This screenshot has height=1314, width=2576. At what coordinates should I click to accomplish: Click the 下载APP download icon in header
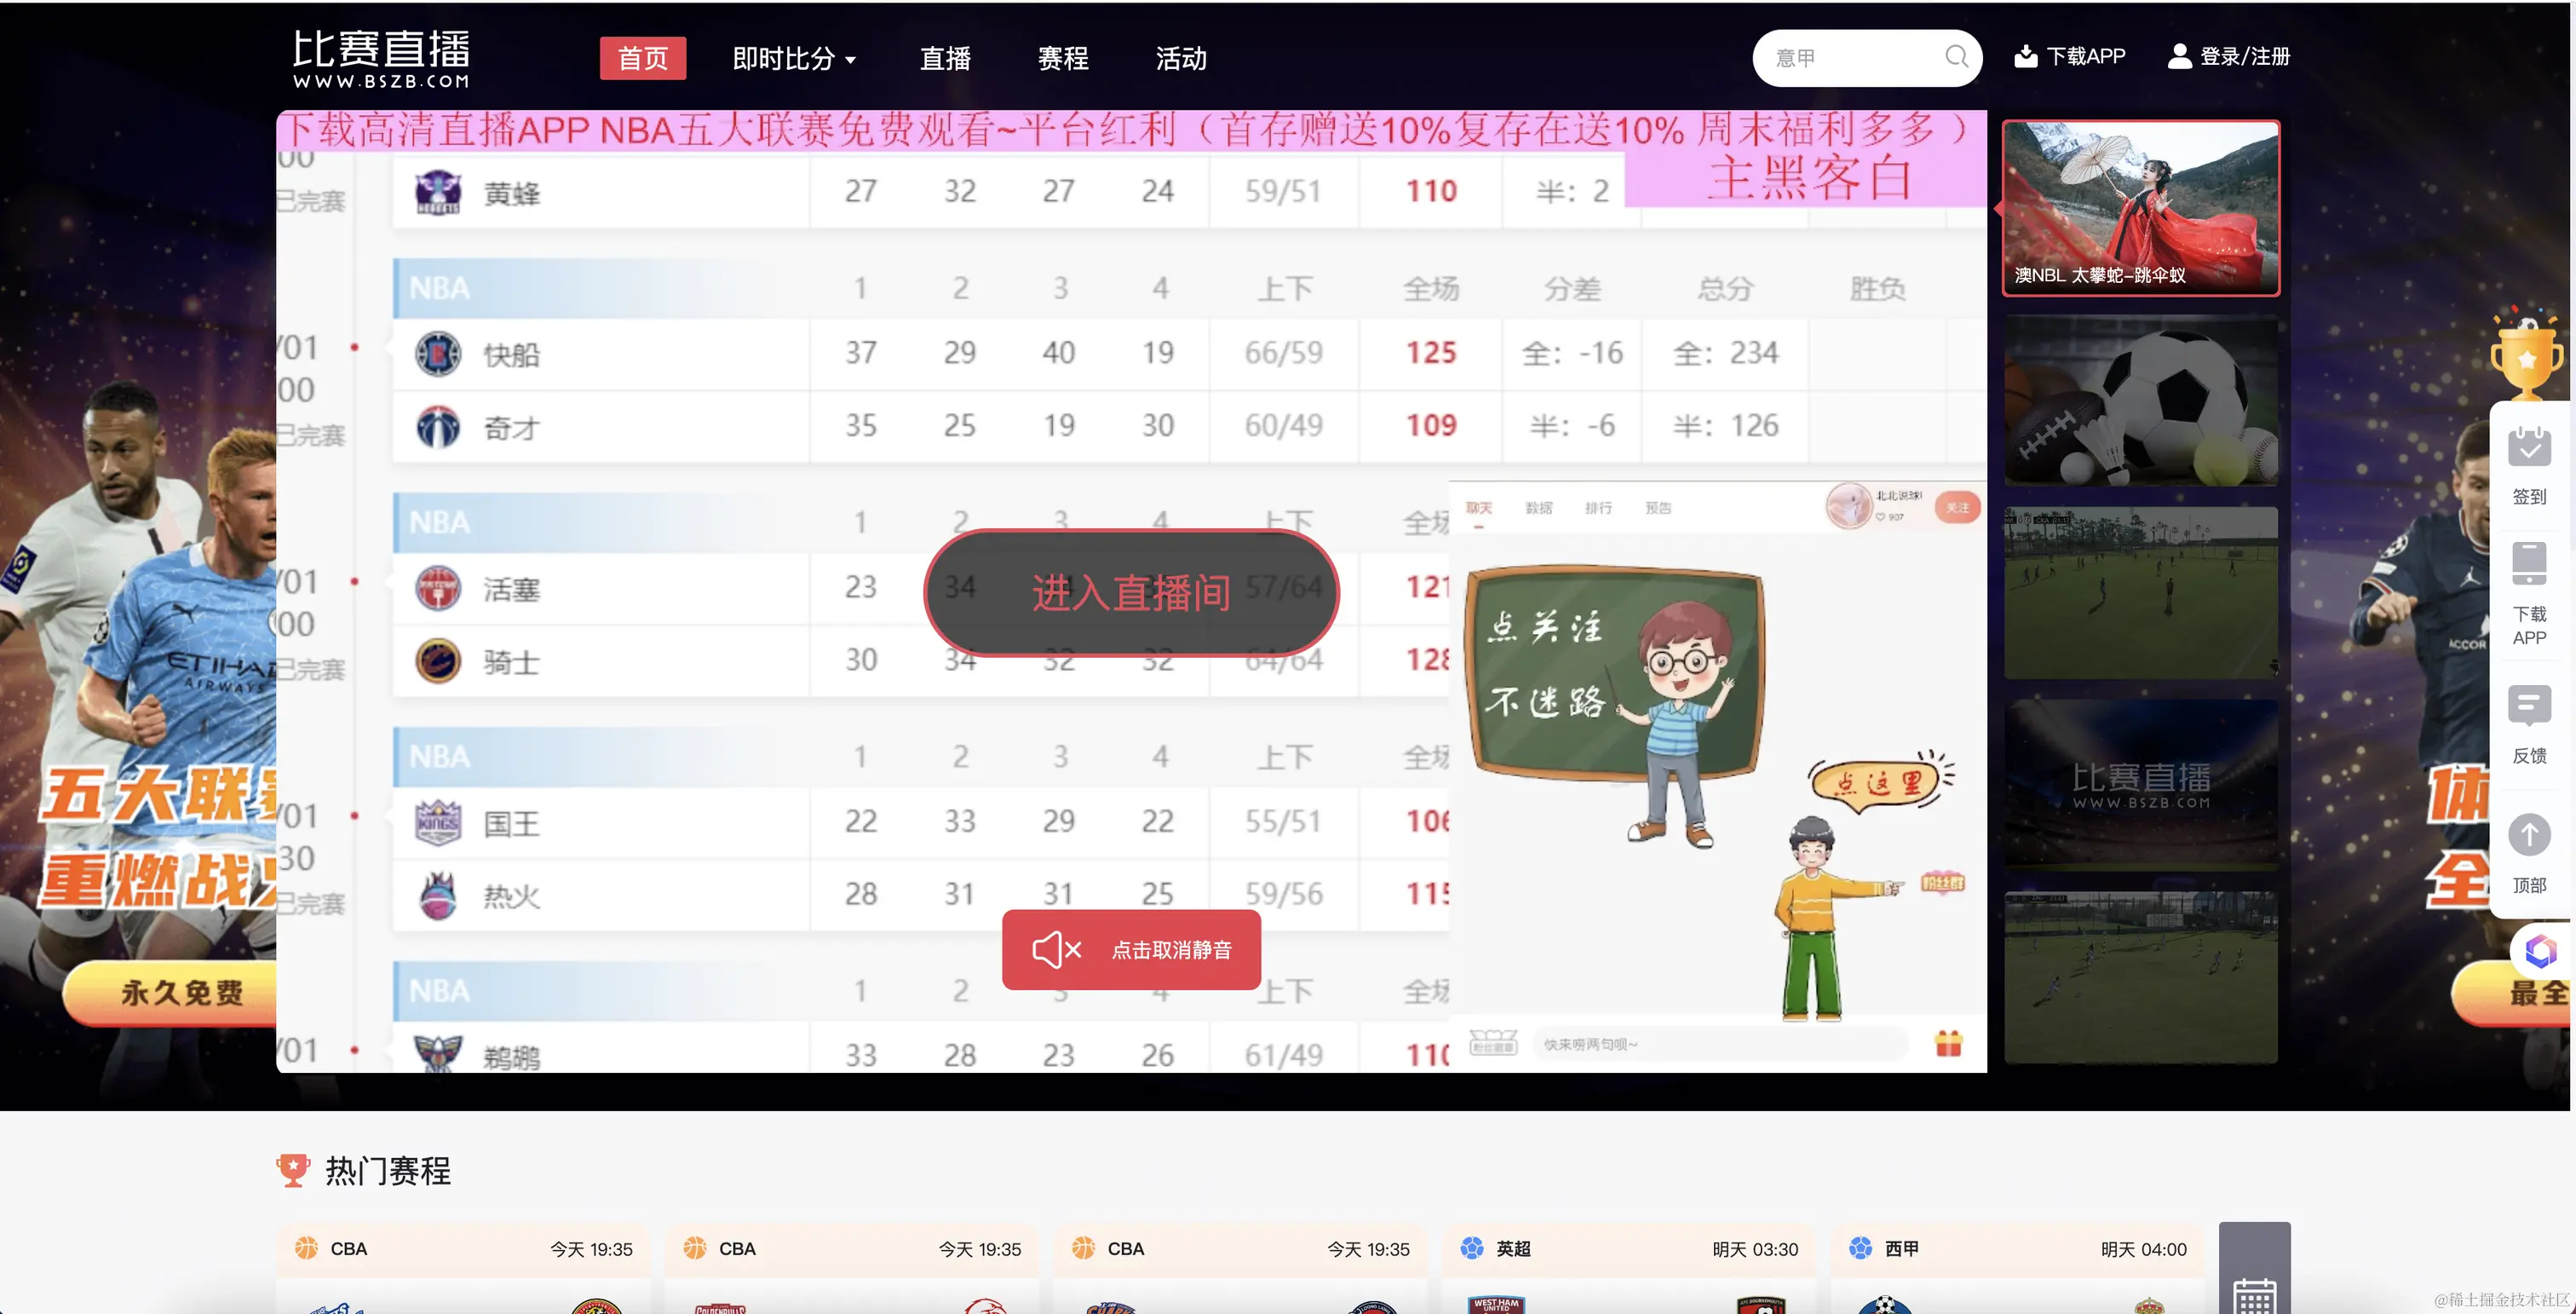coord(2026,56)
